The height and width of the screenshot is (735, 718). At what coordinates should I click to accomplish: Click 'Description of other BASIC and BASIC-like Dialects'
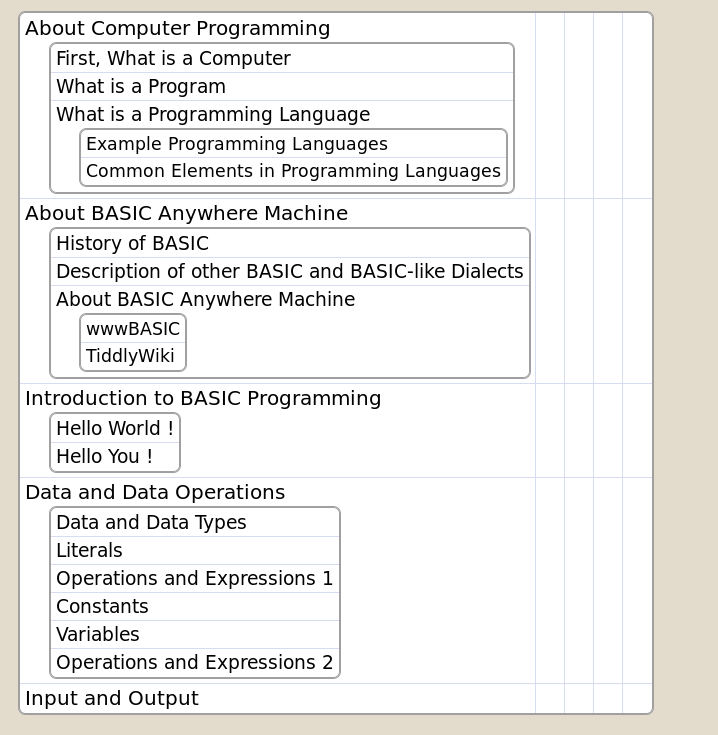[290, 271]
